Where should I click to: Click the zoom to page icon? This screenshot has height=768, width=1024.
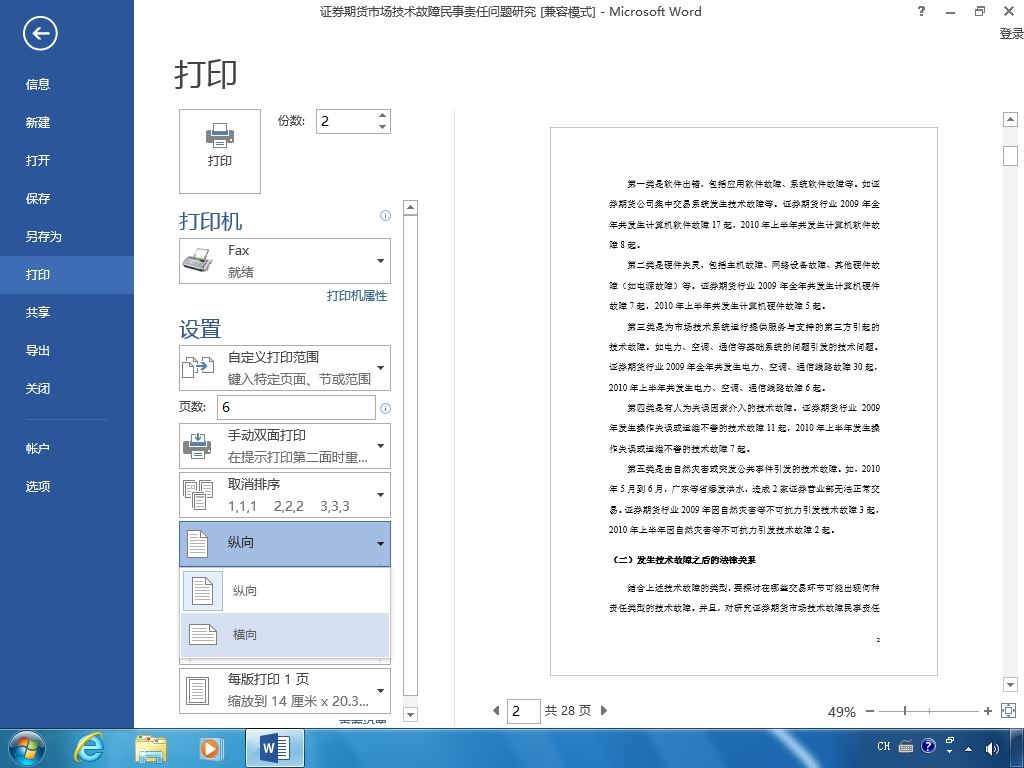click(x=1008, y=711)
